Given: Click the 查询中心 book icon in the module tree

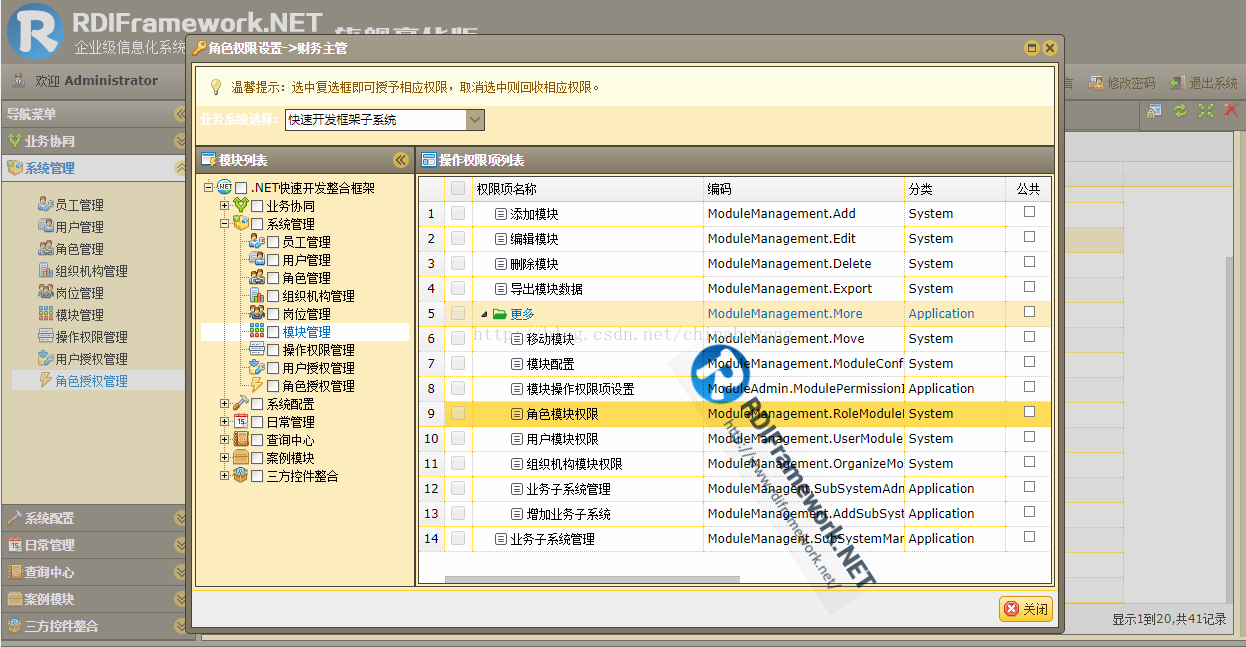Looking at the screenshot, I should coord(241,439).
